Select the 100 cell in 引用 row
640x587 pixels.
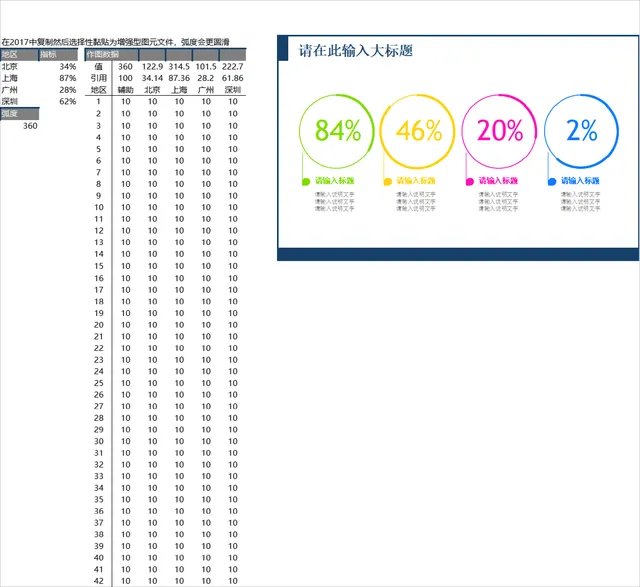125,78
